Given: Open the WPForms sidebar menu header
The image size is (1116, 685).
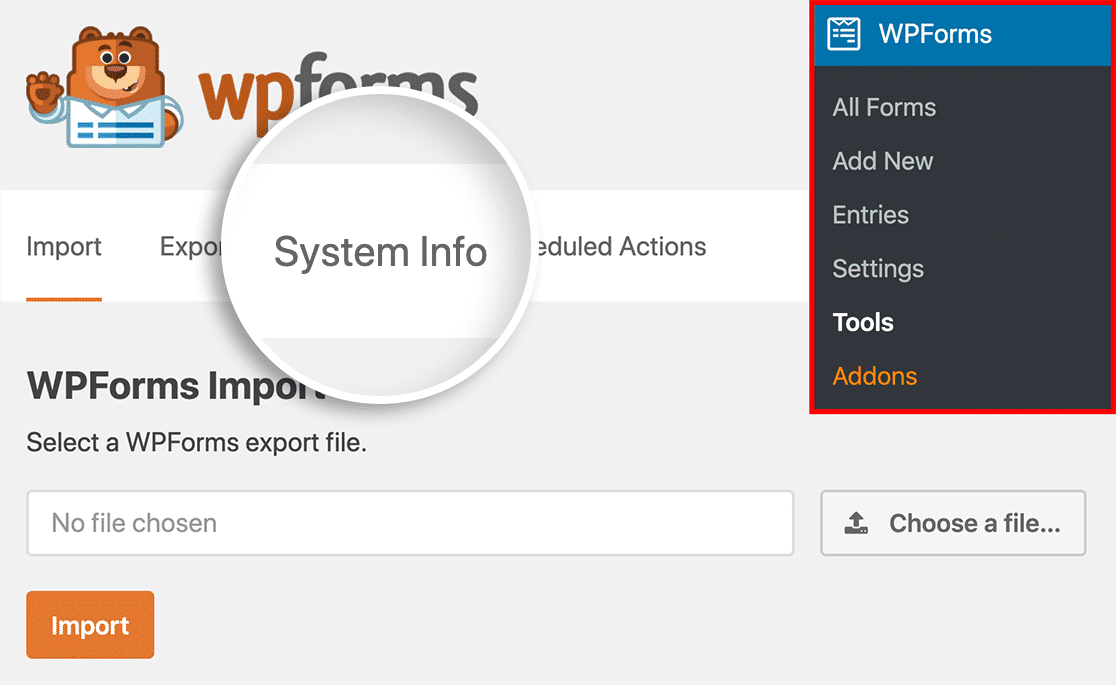Looking at the screenshot, I should 962,34.
